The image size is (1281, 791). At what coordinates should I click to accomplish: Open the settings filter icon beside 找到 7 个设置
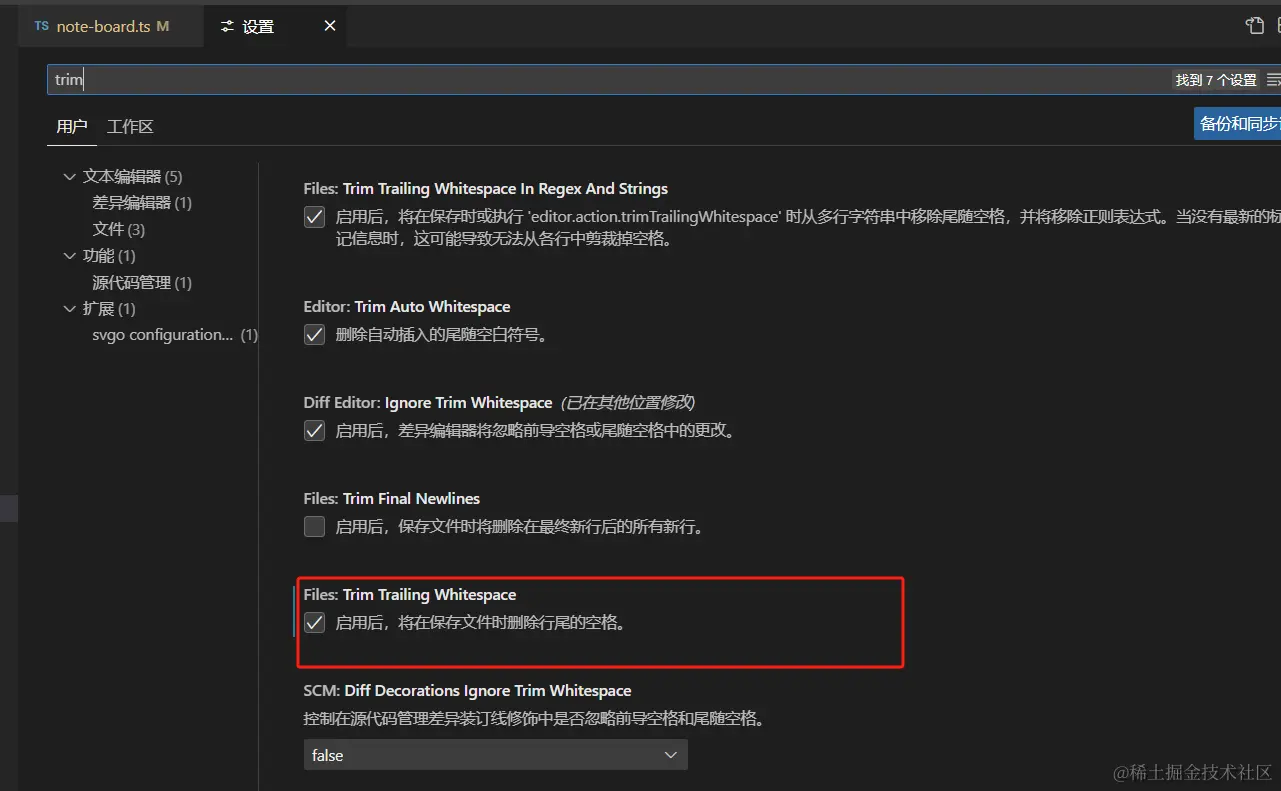(x=1273, y=80)
